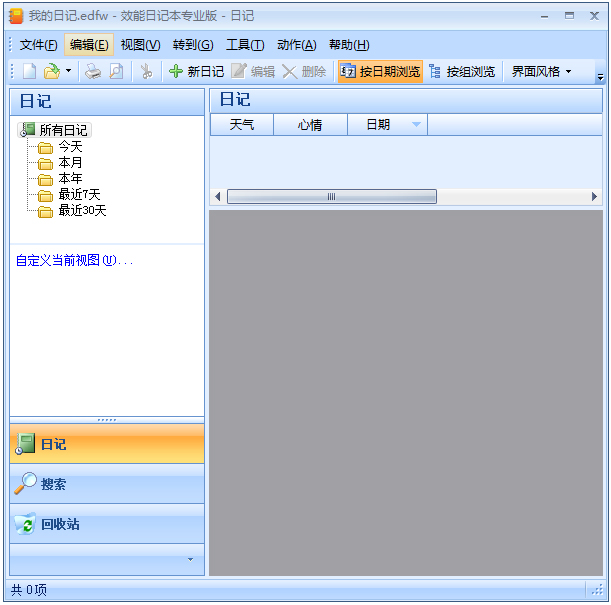Click the new blank document icon

[x=30, y=71]
